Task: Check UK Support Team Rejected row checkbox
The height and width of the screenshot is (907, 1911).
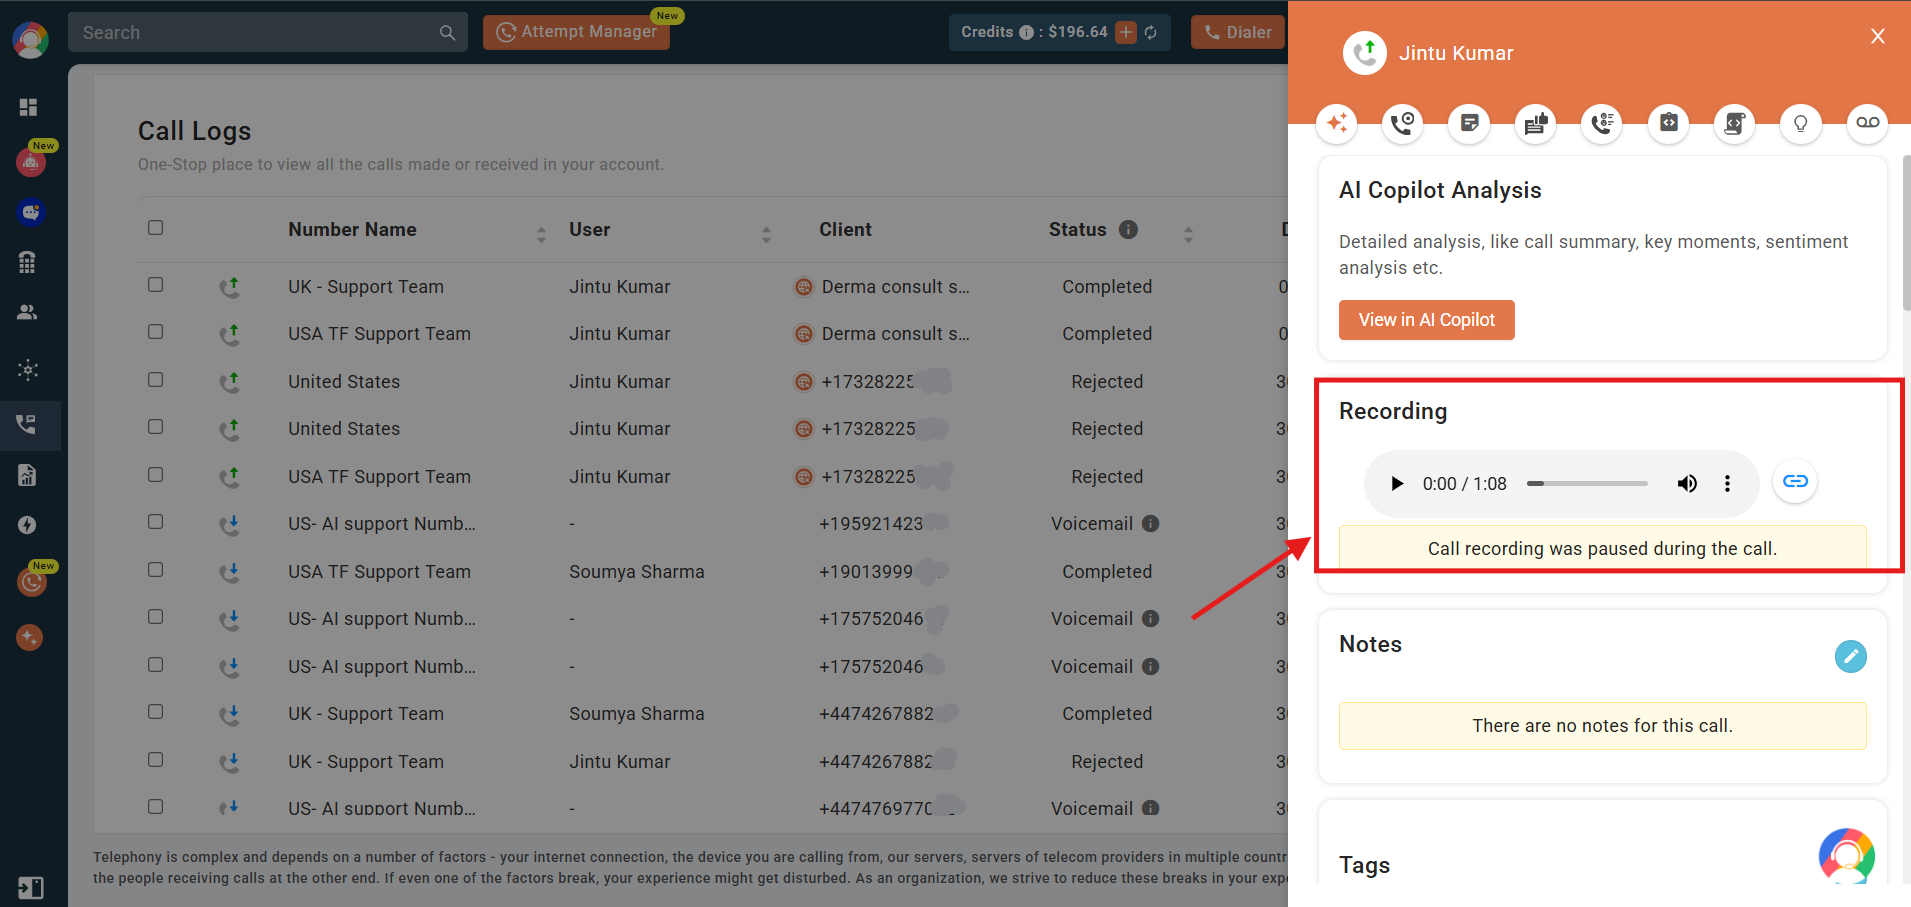Action: point(155,759)
